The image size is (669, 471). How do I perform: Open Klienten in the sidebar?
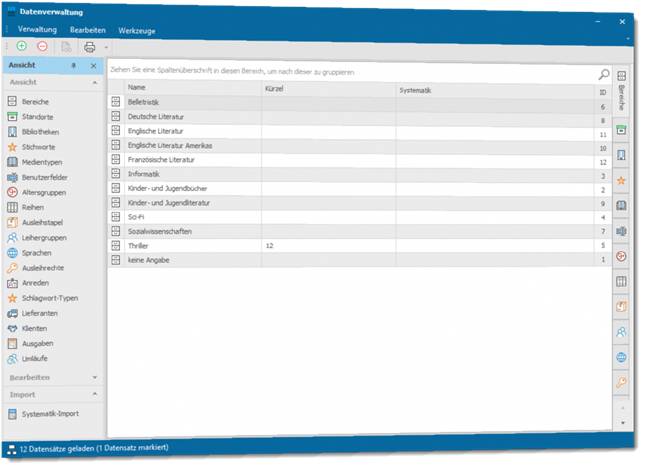pyautogui.click(x=27, y=328)
